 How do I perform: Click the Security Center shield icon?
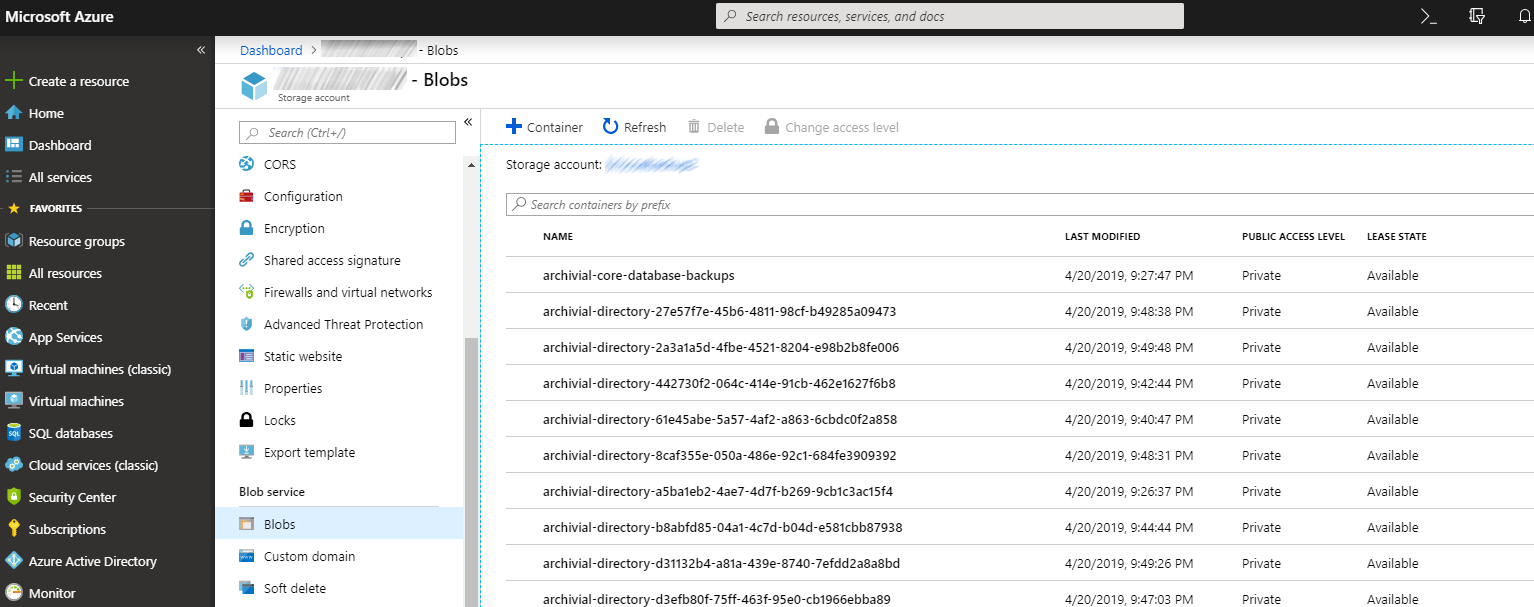tap(14, 497)
